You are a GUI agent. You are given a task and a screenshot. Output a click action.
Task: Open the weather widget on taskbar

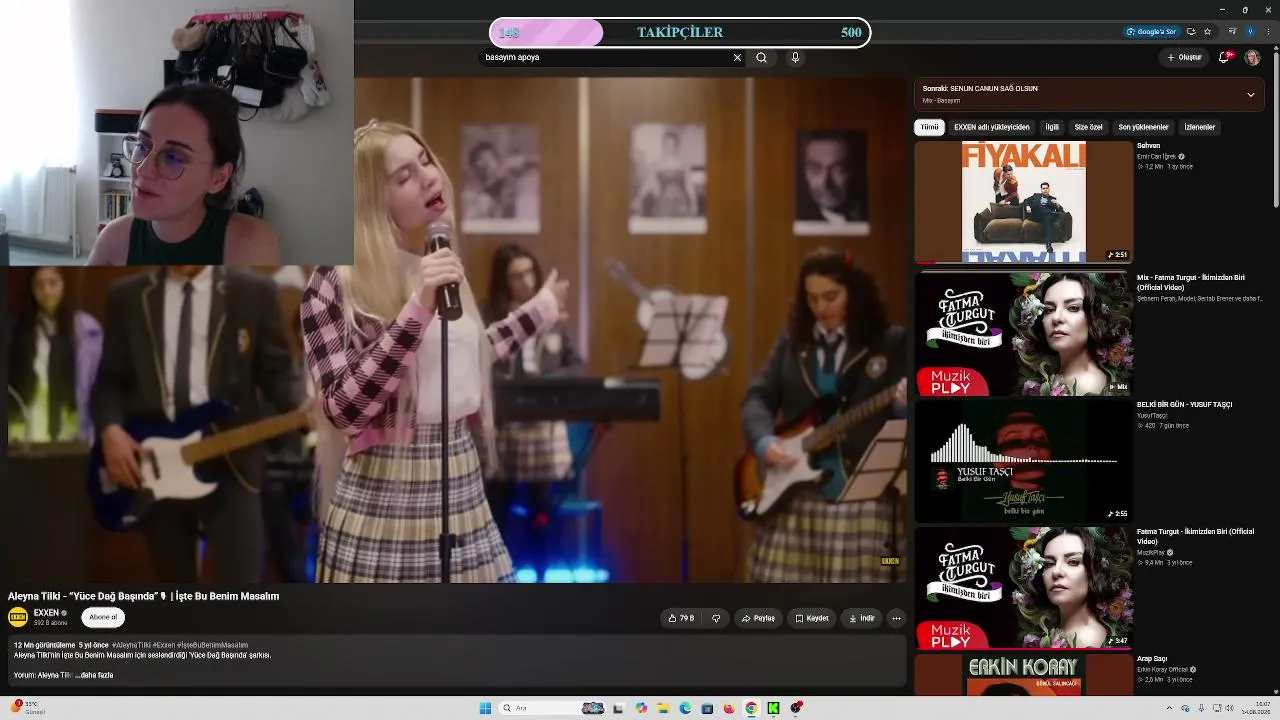(x=28, y=708)
